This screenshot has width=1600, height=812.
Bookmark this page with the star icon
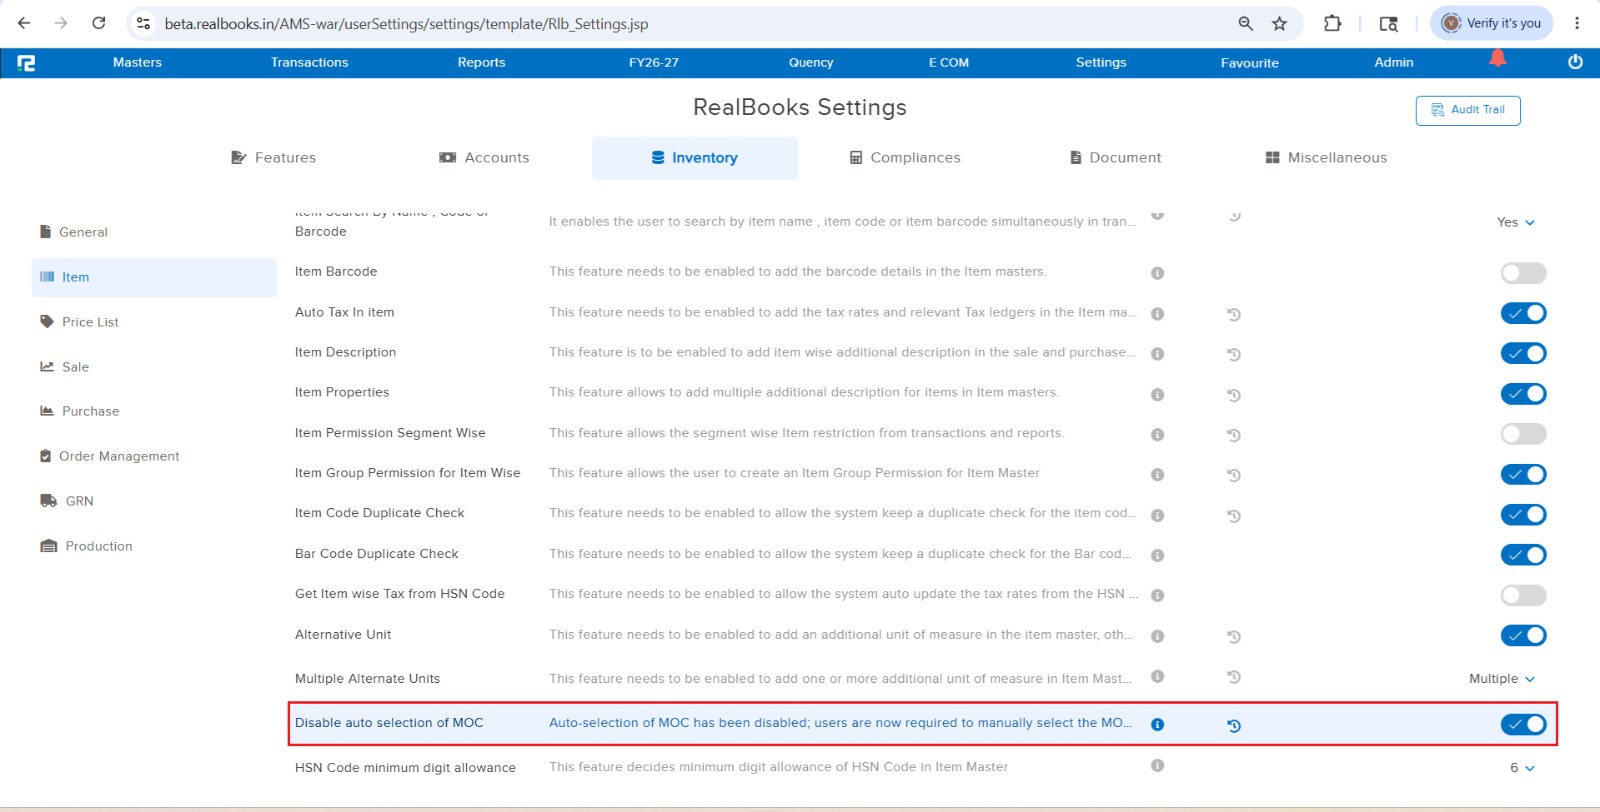(1279, 23)
